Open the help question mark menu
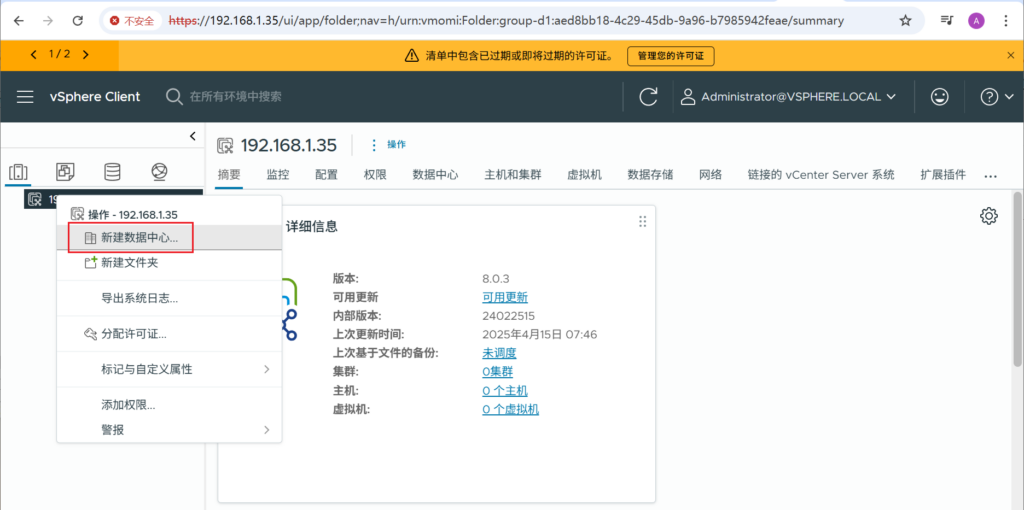The height and width of the screenshot is (510, 1024). [x=997, y=97]
